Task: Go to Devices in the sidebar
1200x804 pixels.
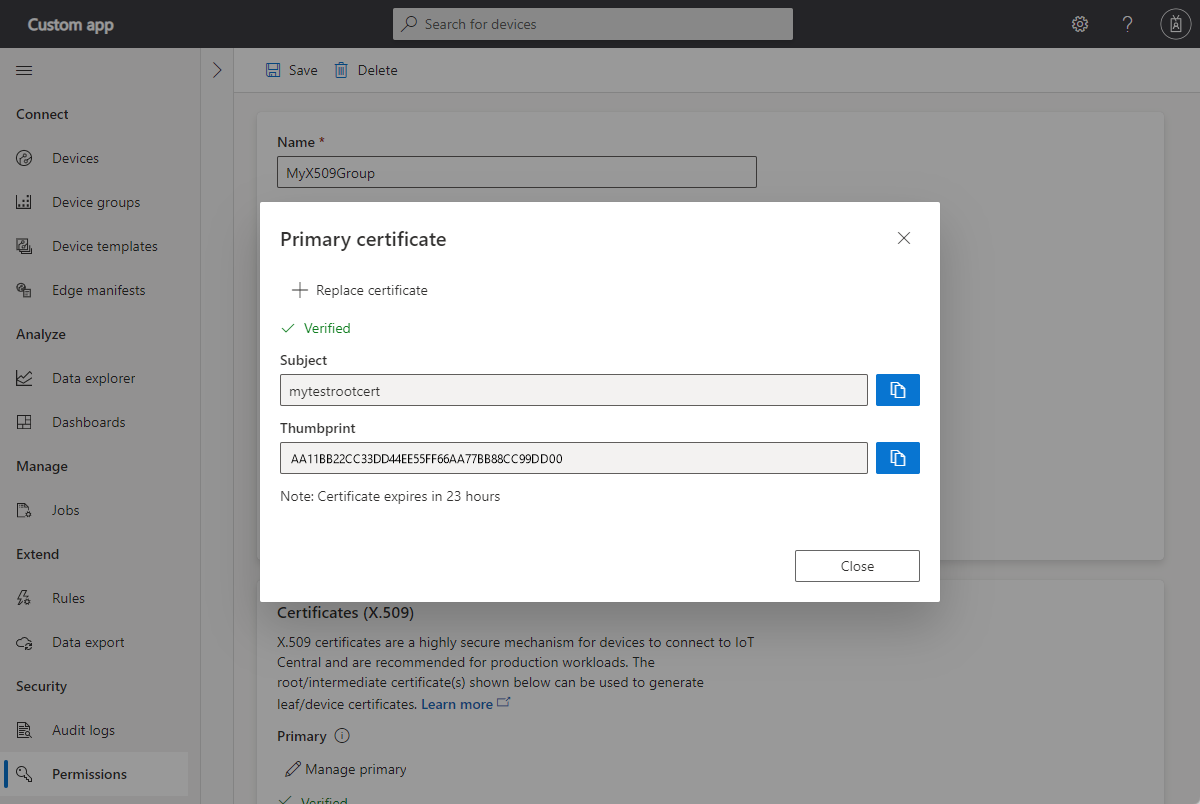Action: coord(75,158)
